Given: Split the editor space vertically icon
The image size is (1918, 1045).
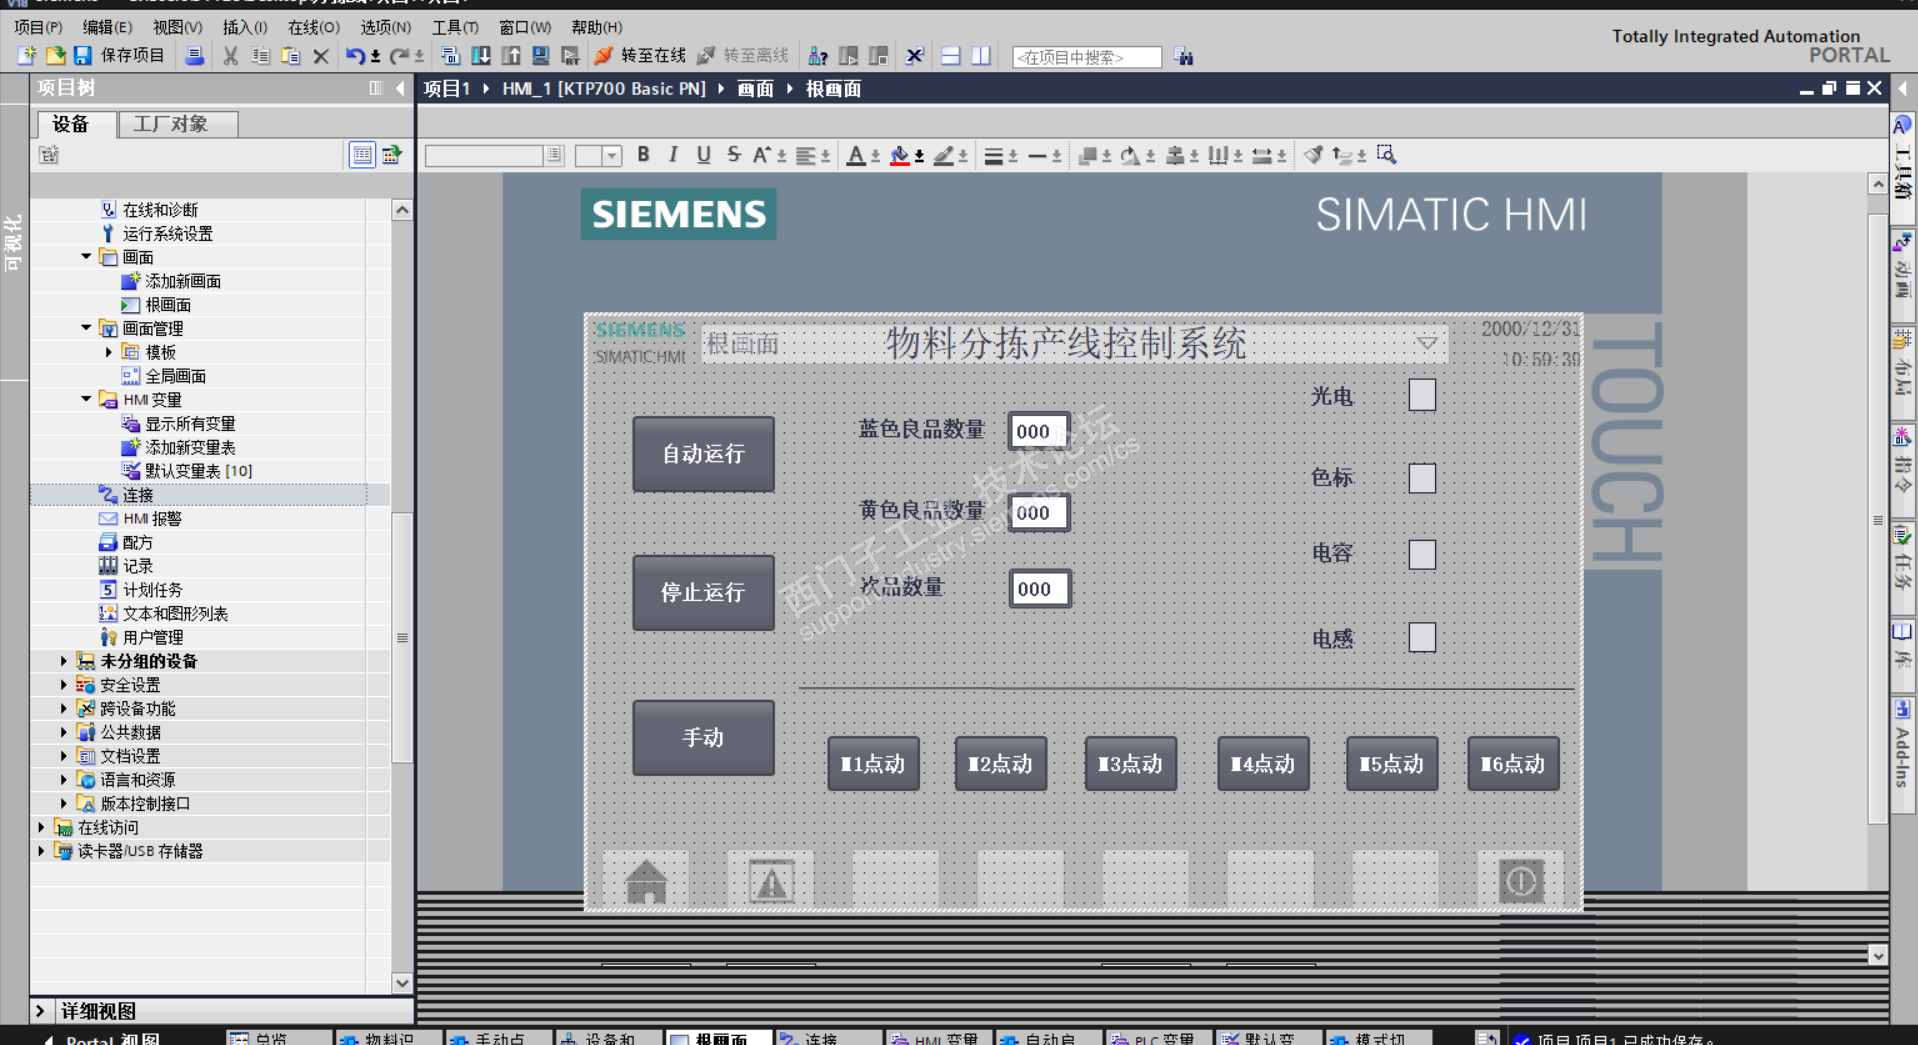Looking at the screenshot, I should coord(981,56).
